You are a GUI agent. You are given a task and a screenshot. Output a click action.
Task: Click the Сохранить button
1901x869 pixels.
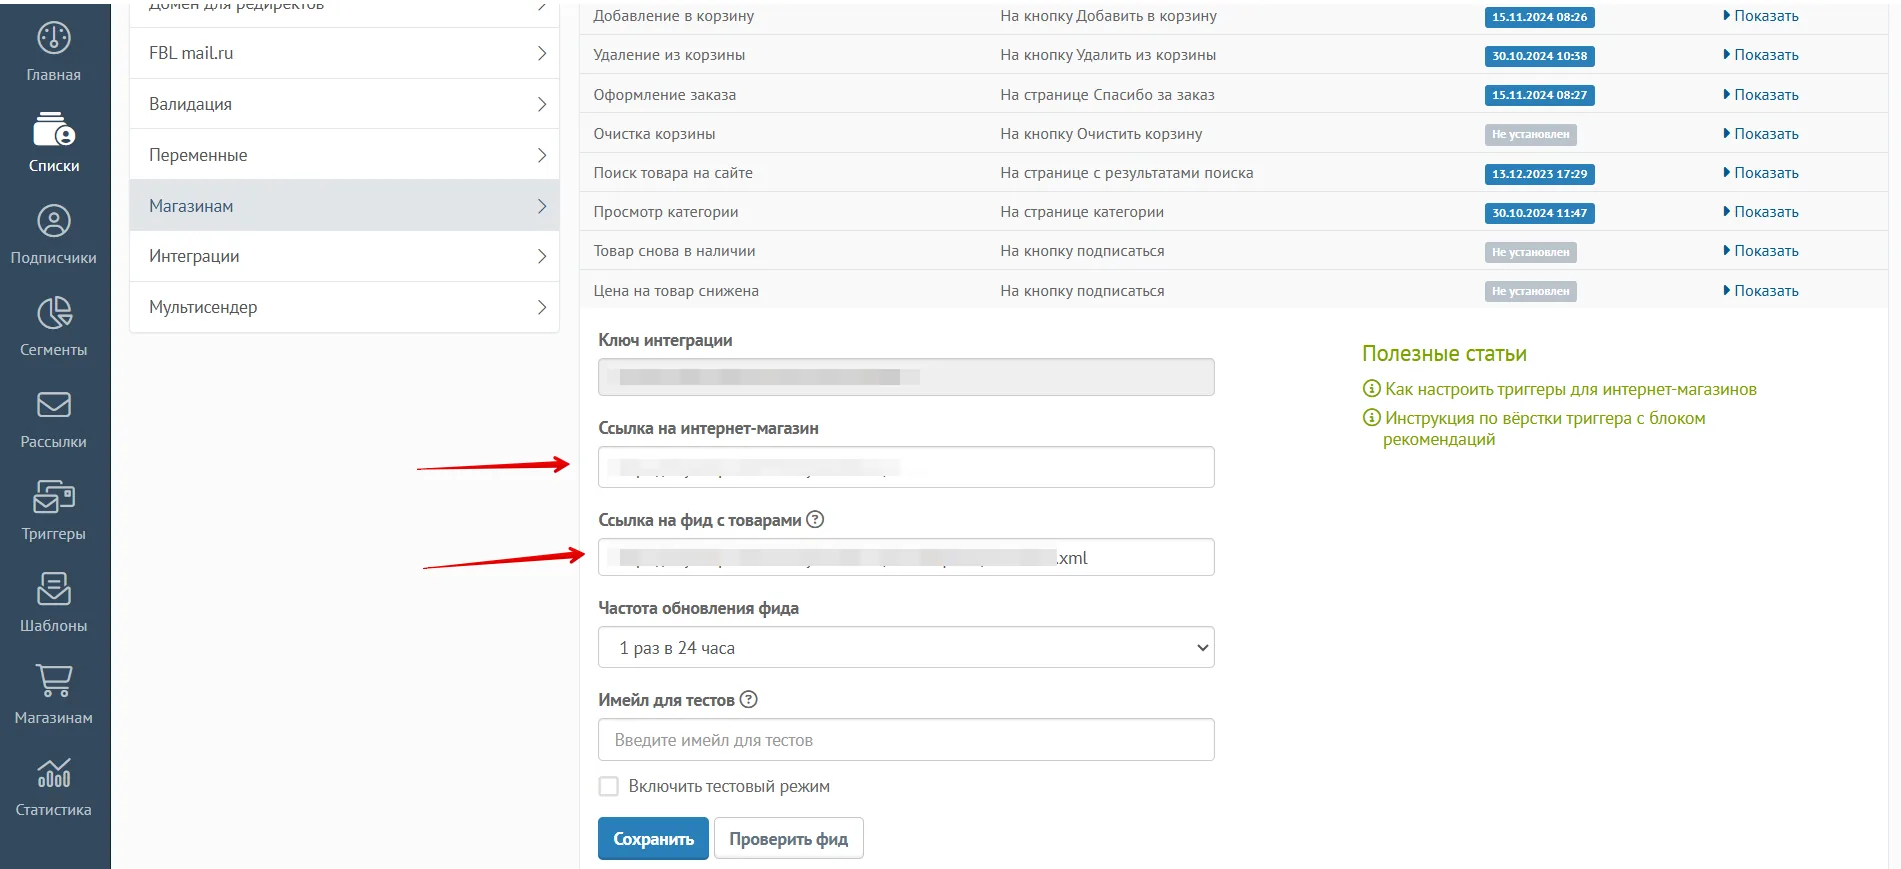pyautogui.click(x=653, y=839)
